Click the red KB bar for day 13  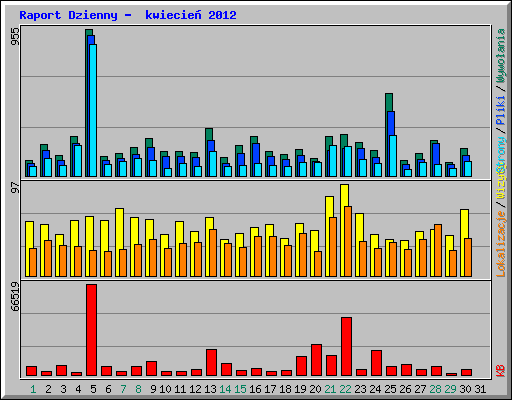pos(211,363)
